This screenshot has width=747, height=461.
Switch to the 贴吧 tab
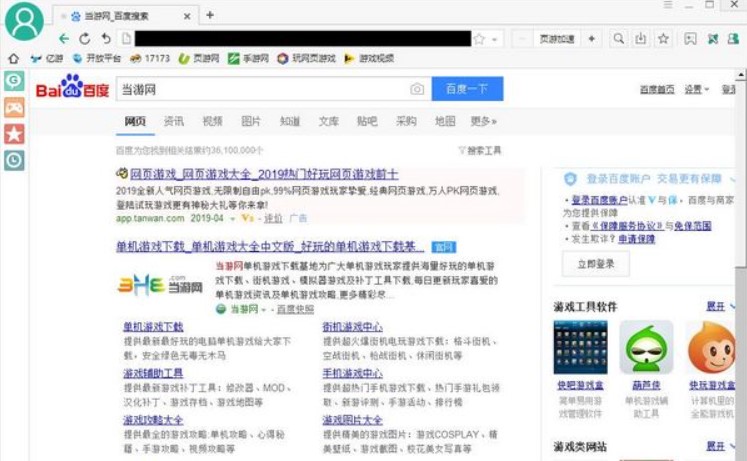pyautogui.click(x=367, y=121)
